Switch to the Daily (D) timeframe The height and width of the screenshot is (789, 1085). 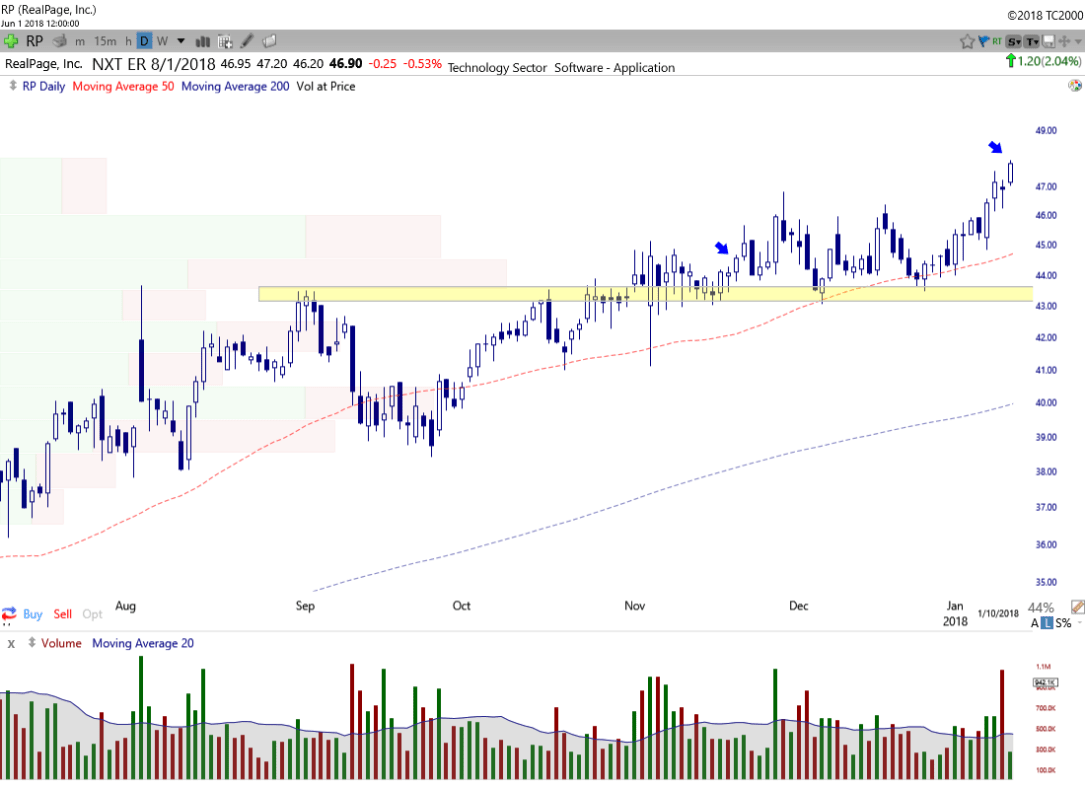pos(144,41)
